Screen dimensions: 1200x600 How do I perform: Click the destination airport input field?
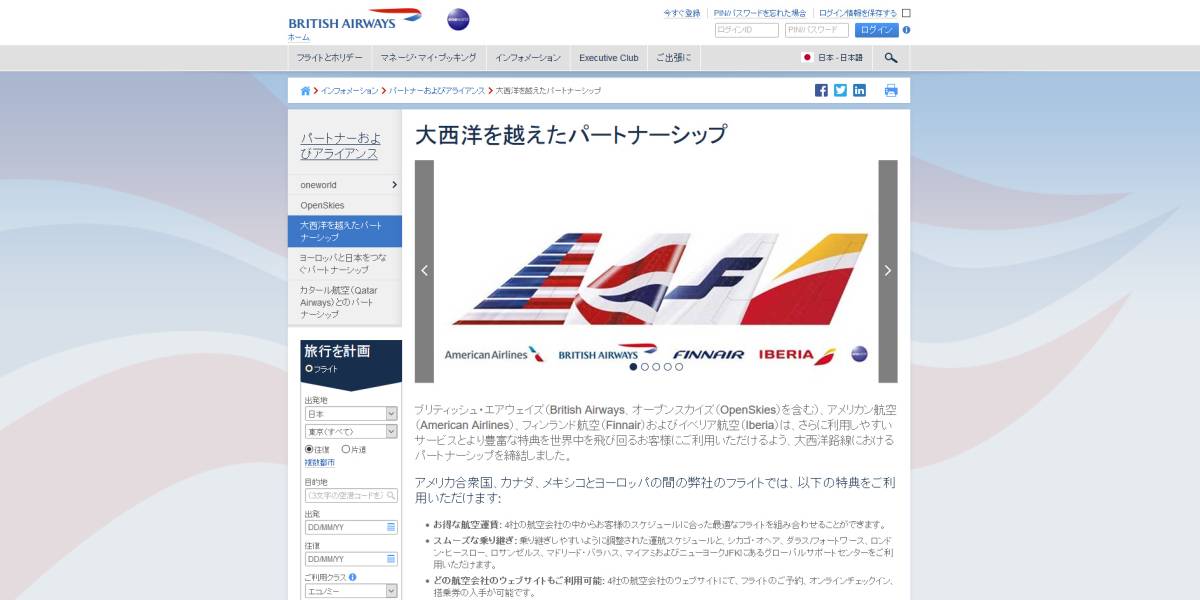(x=351, y=495)
